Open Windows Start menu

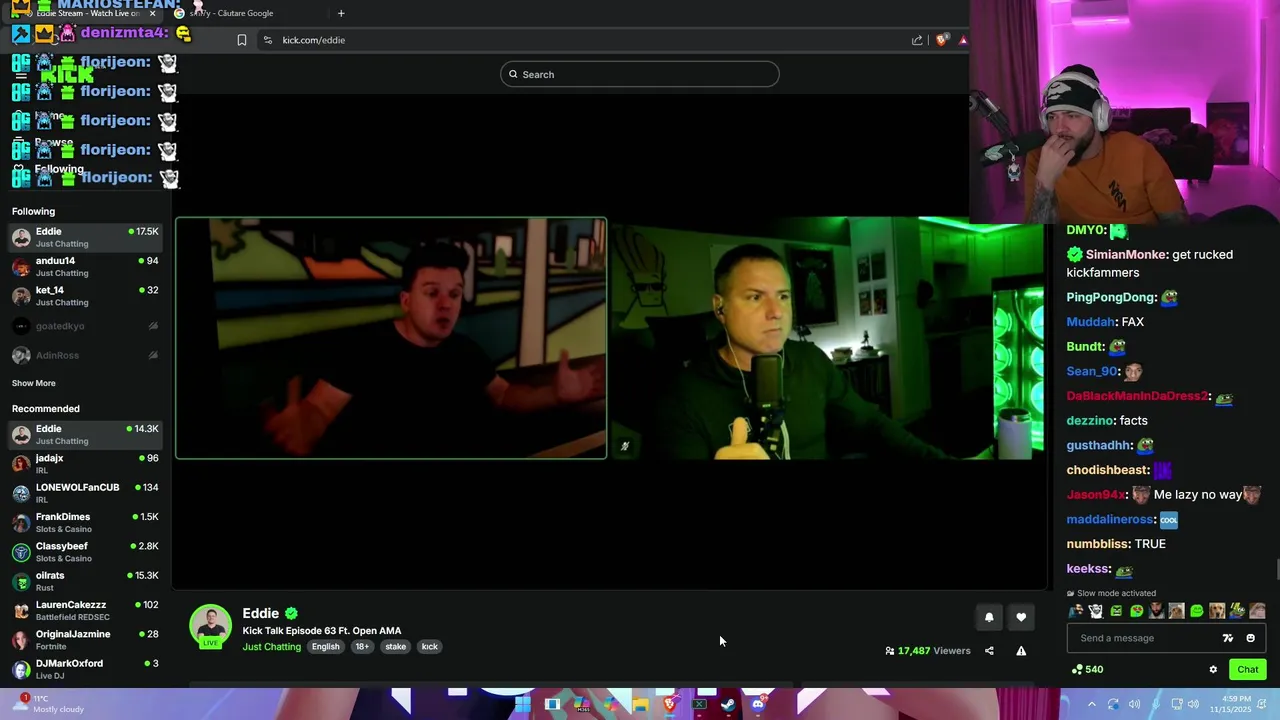point(522,704)
